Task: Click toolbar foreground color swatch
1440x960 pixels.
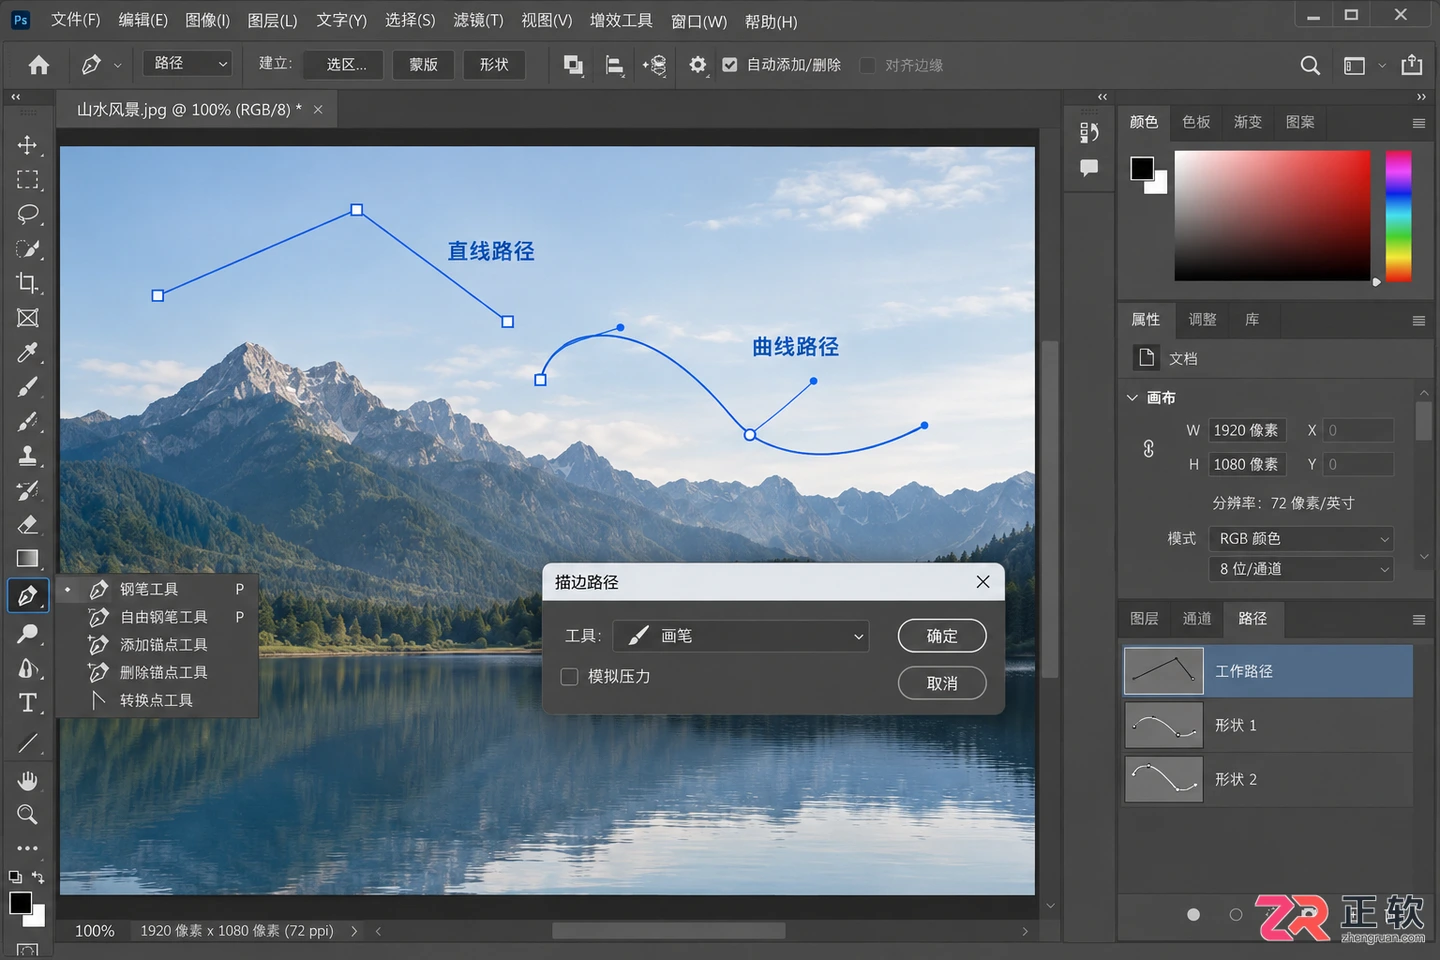Action: point(20,903)
